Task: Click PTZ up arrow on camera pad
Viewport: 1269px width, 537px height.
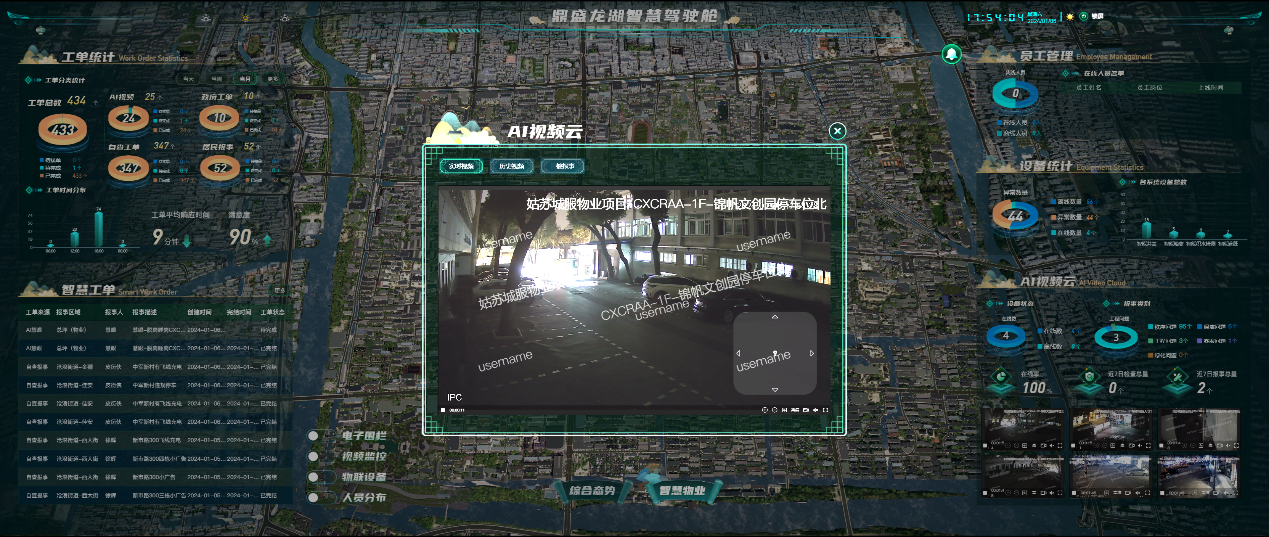Action: coord(775,317)
